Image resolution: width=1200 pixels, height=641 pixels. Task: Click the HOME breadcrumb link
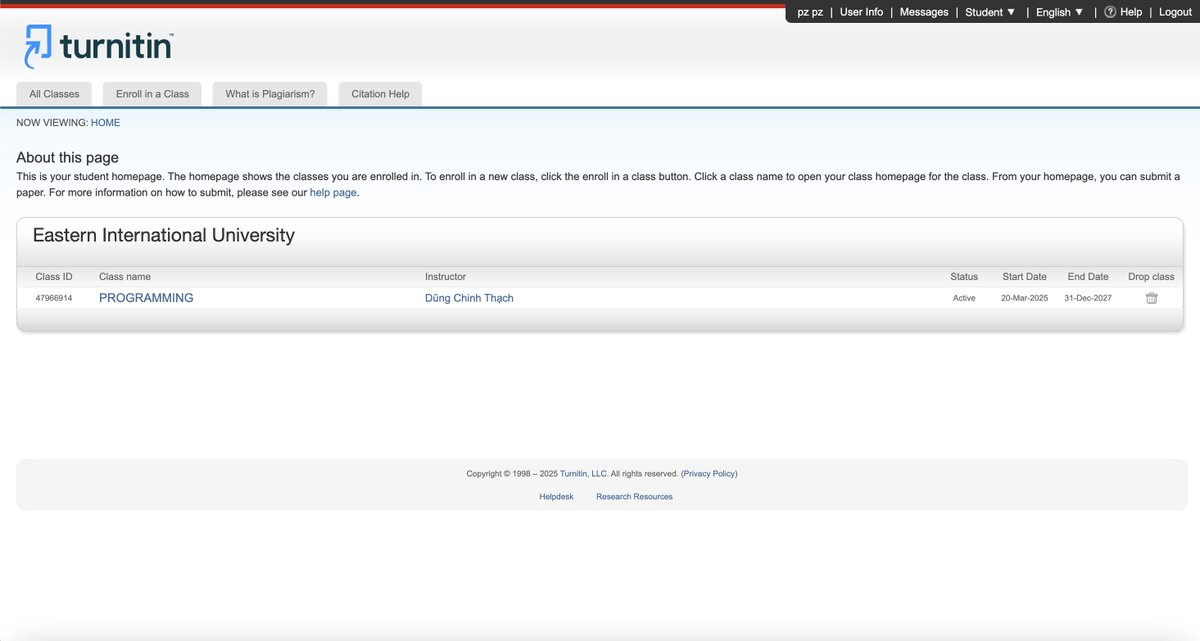(105, 122)
